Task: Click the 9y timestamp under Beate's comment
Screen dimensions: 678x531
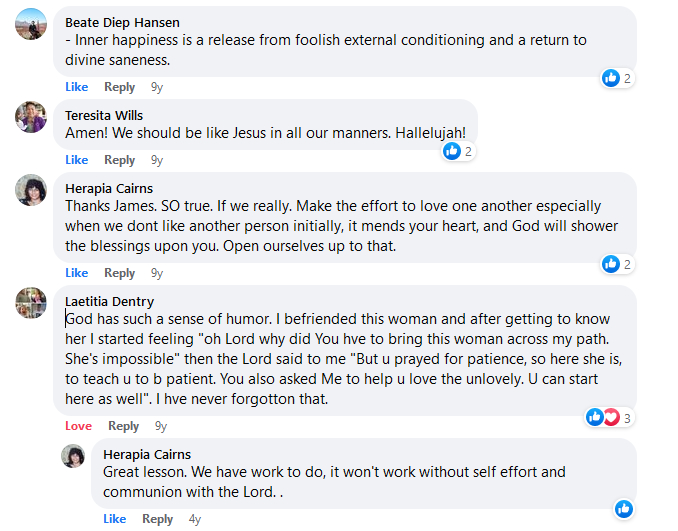Action: (x=156, y=87)
